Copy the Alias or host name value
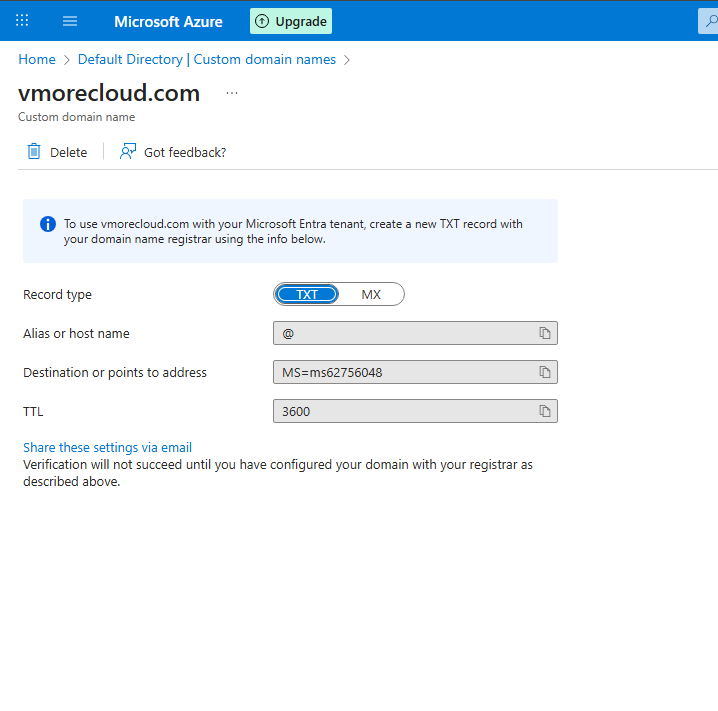 (545, 333)
